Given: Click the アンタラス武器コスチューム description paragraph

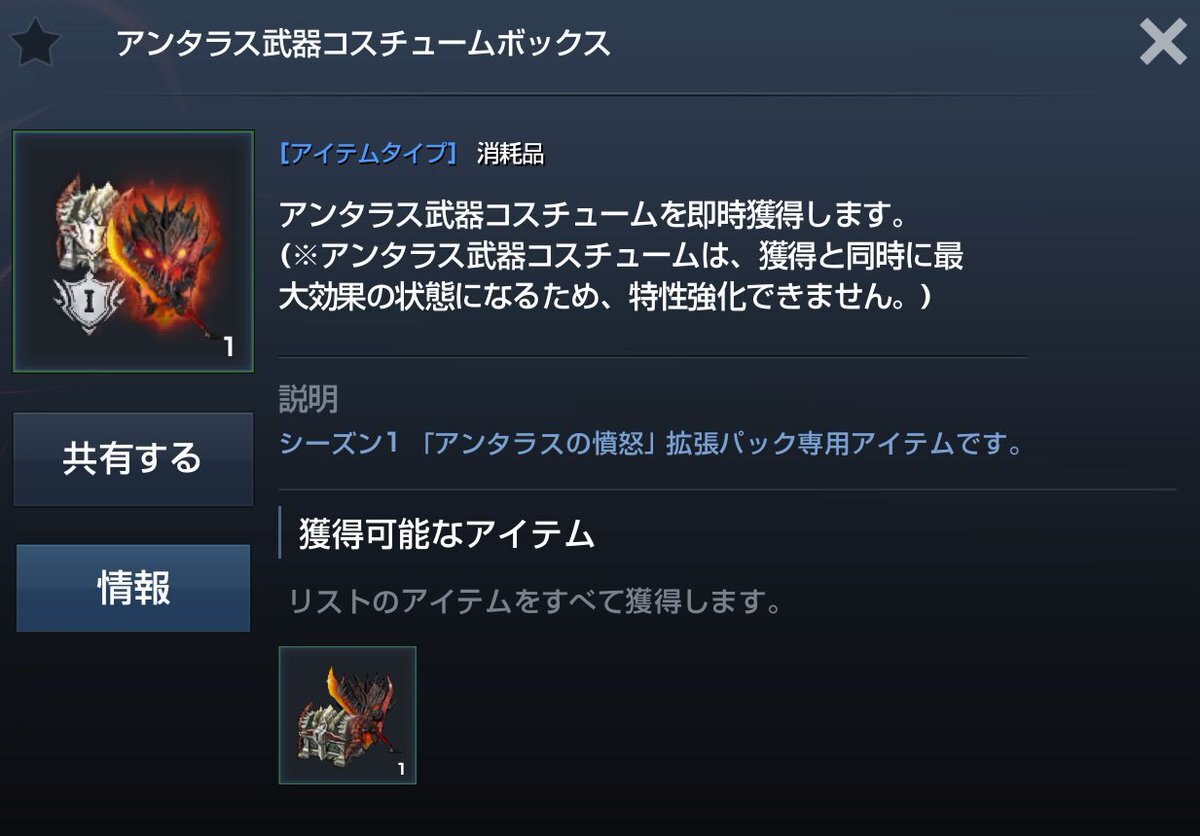Looking at the screenshot, I should coord(621,255).
